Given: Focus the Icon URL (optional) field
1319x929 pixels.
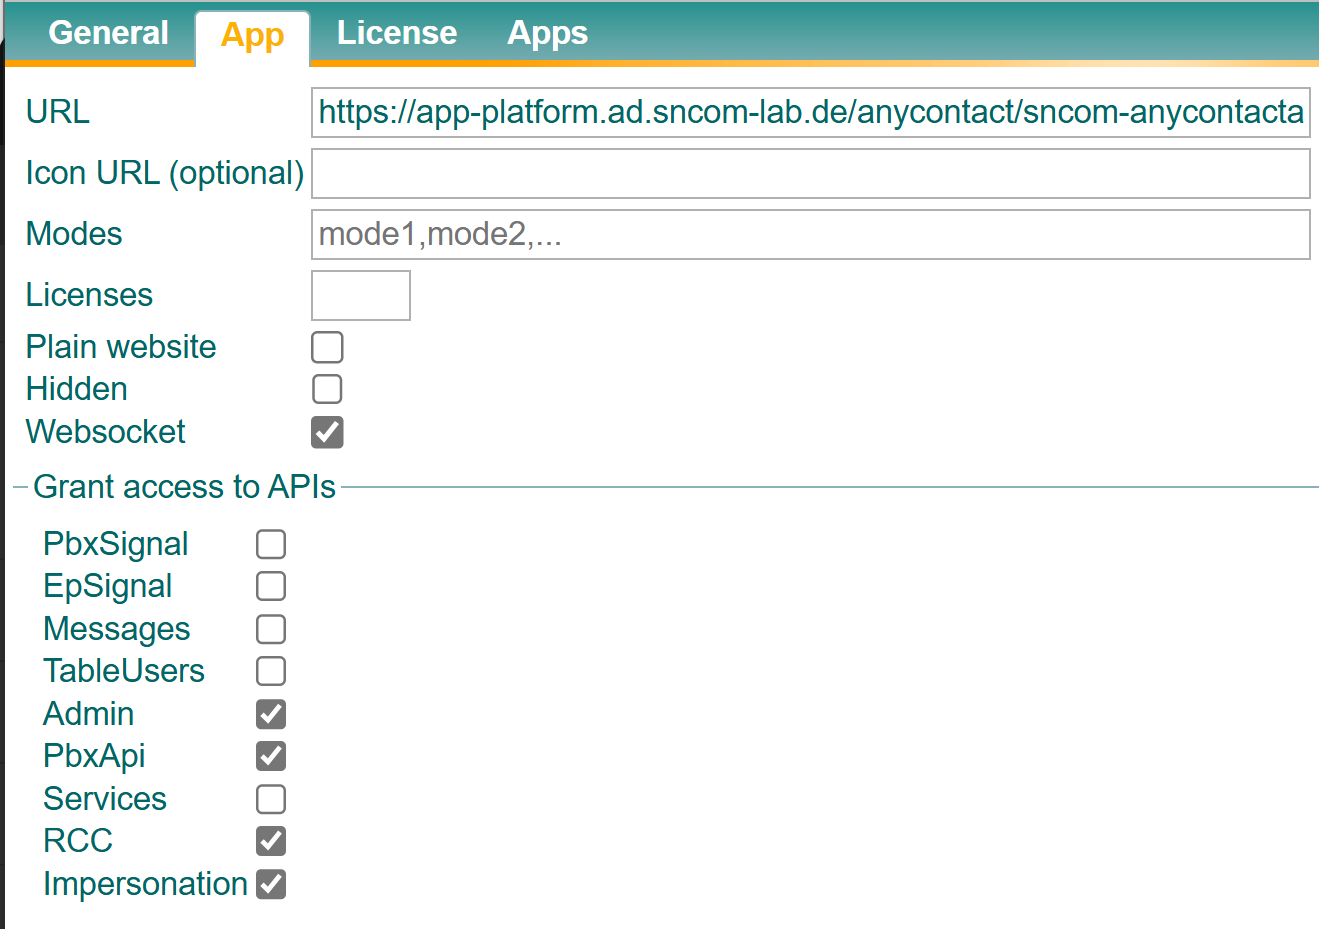Looking at the screenshot, I should tap(810, 174).
